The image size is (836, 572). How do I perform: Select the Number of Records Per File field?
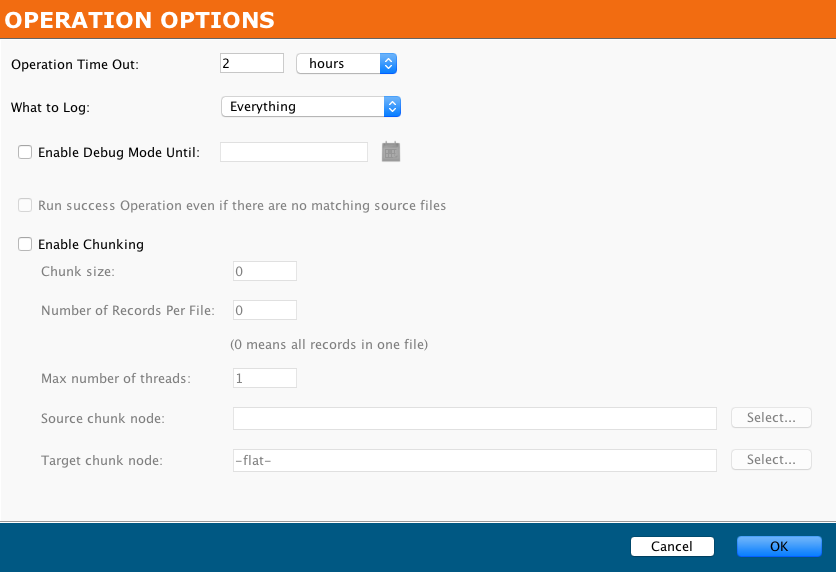(x=264, y=310)
